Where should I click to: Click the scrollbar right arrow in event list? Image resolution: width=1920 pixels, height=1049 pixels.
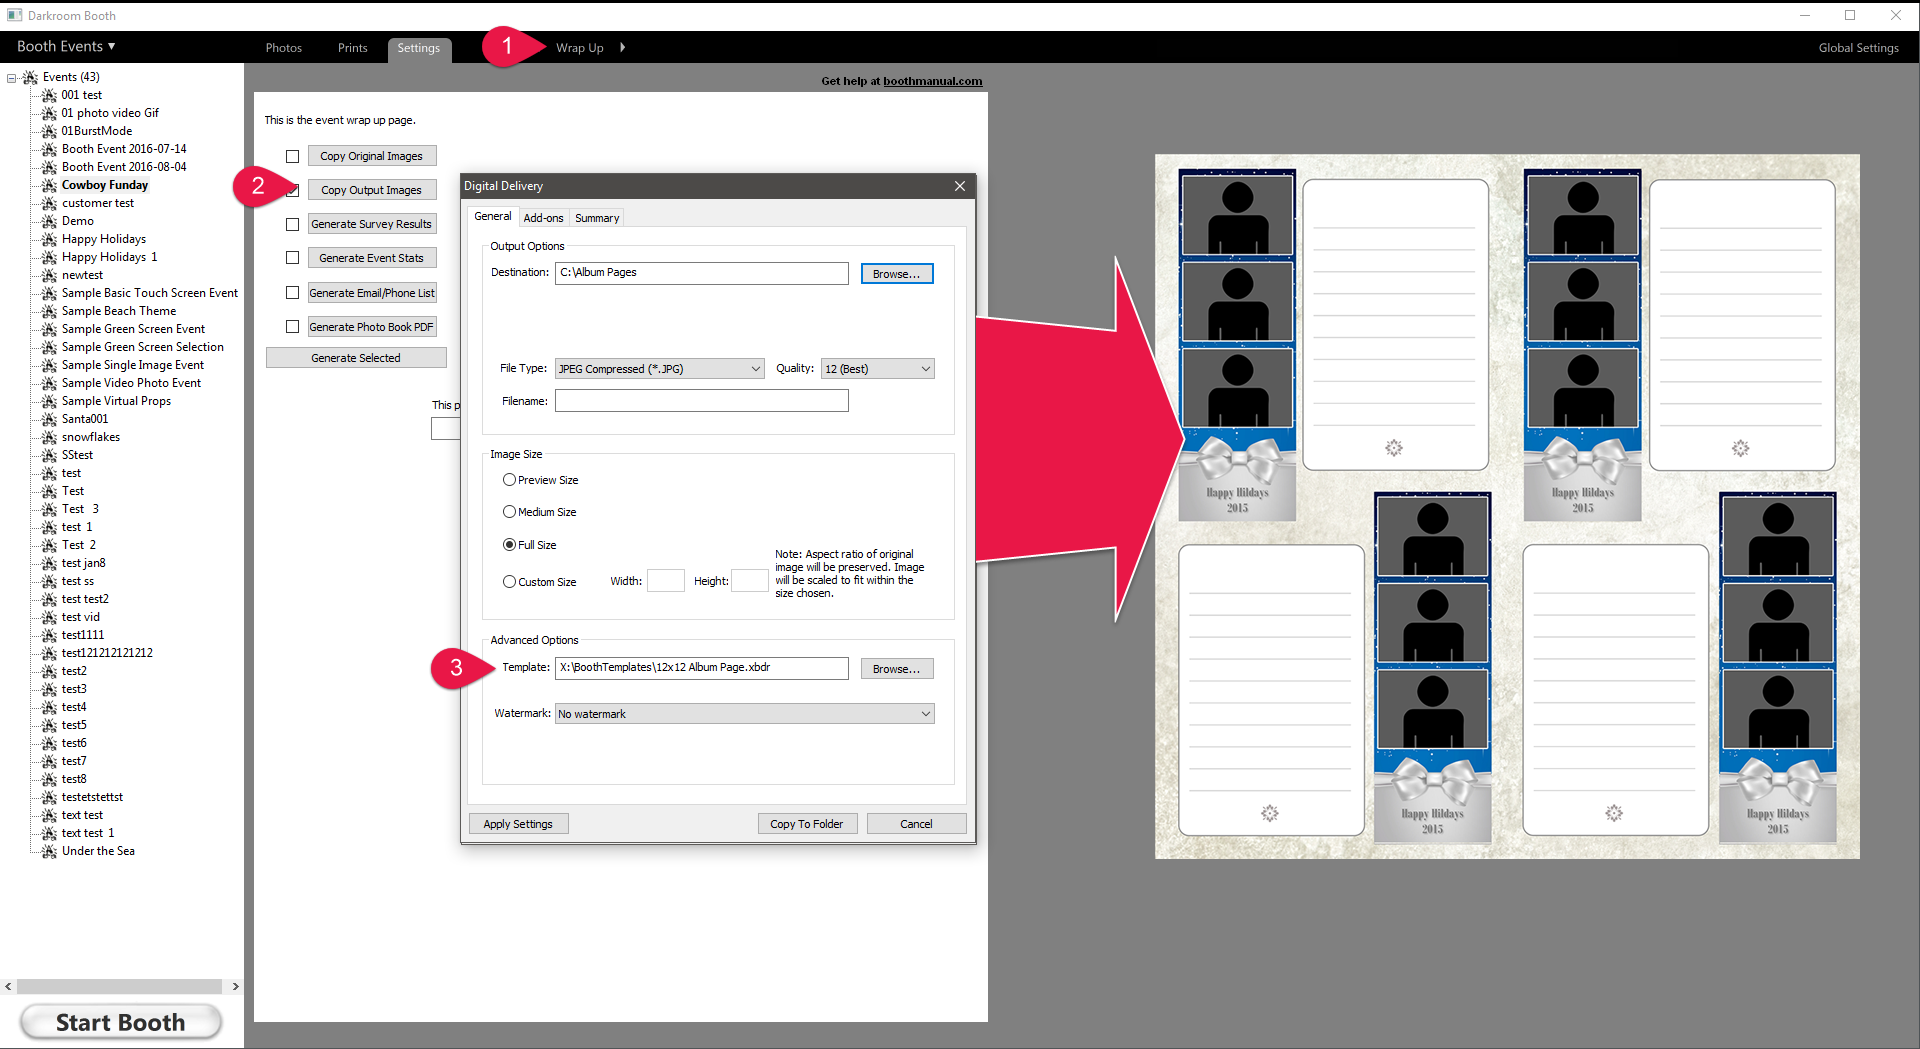[235, 986]
